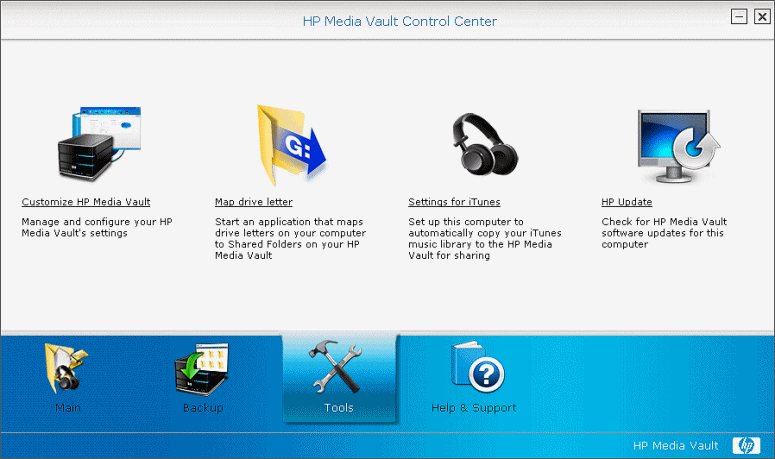Go to the Help & Support tab label

pos(473,408)
